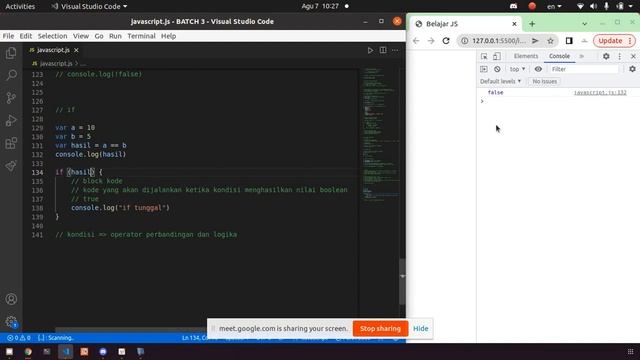The image size is (640, 360).
Task: Select the javascript.js editor tab
Action: point(53,50)
